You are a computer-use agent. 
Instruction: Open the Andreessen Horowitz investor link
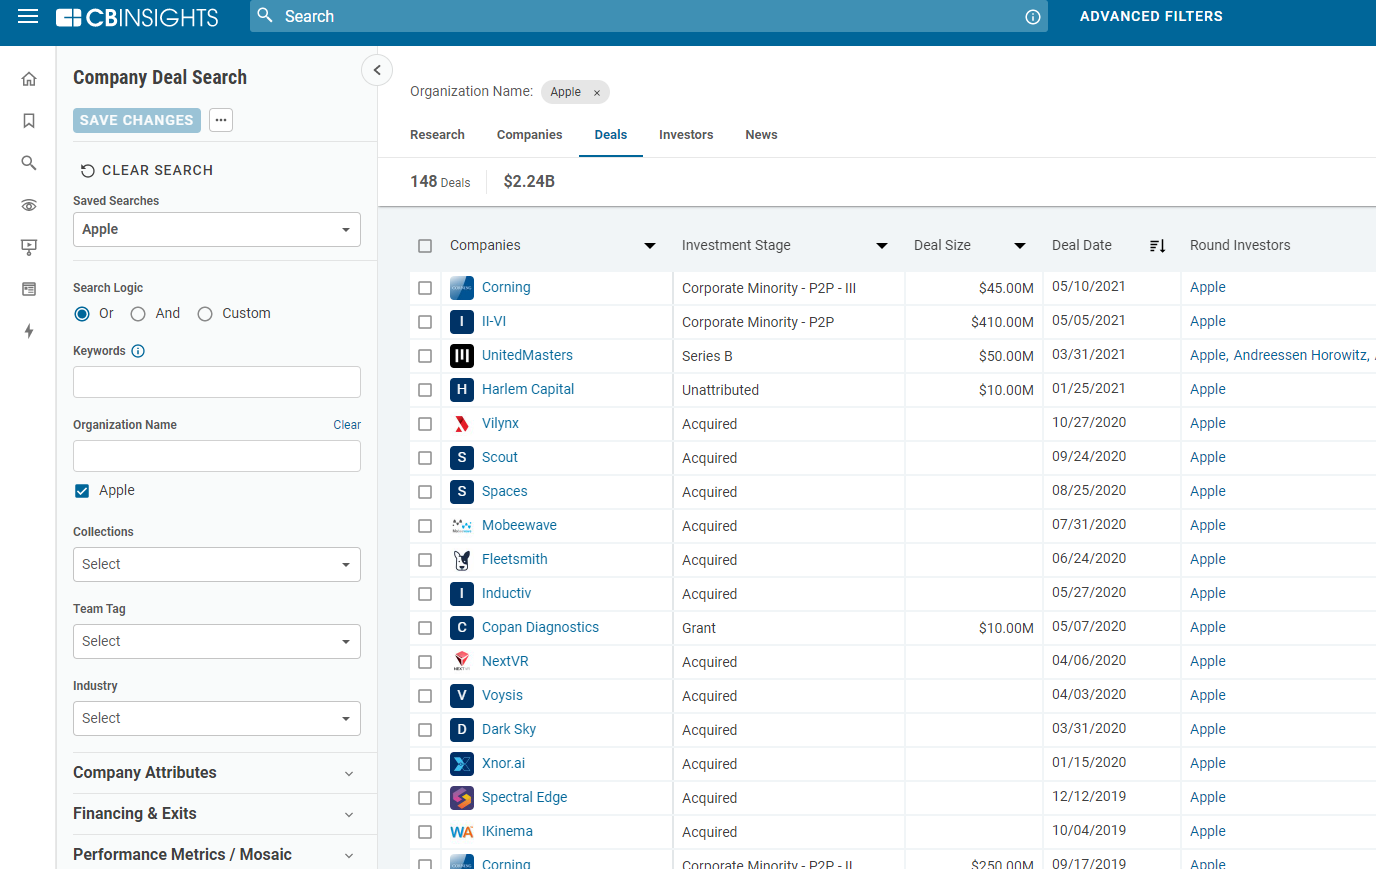pos(1301,356)
